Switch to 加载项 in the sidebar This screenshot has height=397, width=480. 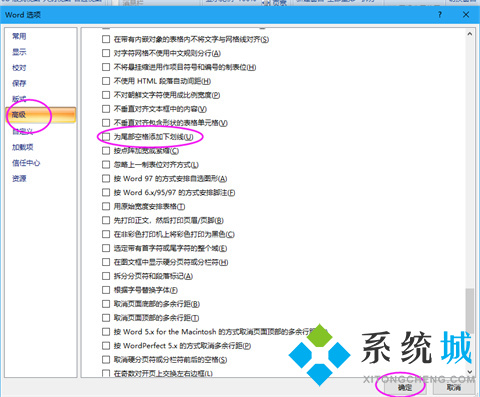point(22,147)
